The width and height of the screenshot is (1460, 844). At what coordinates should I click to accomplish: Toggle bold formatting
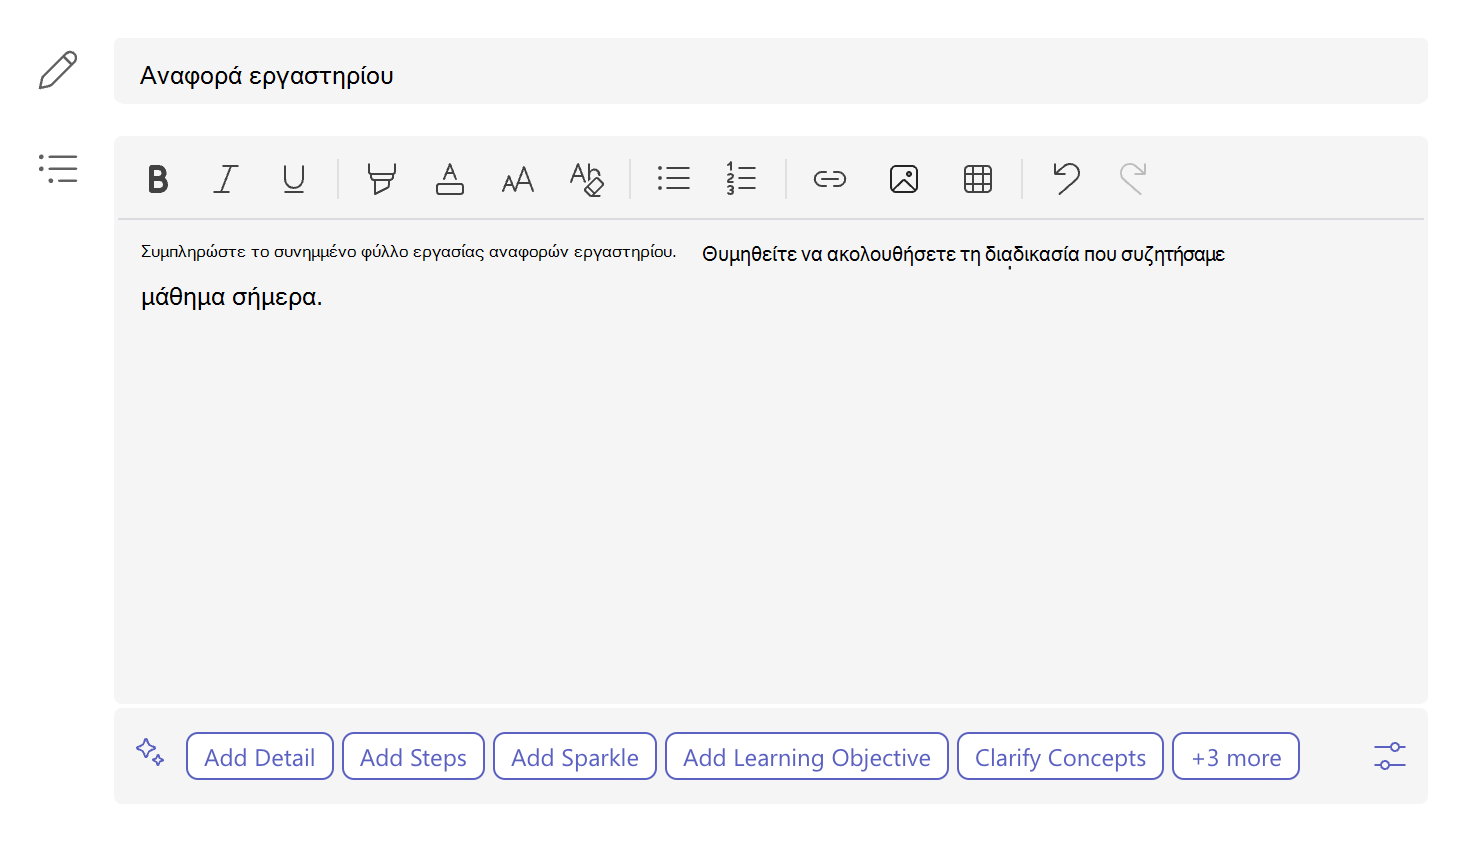click(x=158, y=179)
